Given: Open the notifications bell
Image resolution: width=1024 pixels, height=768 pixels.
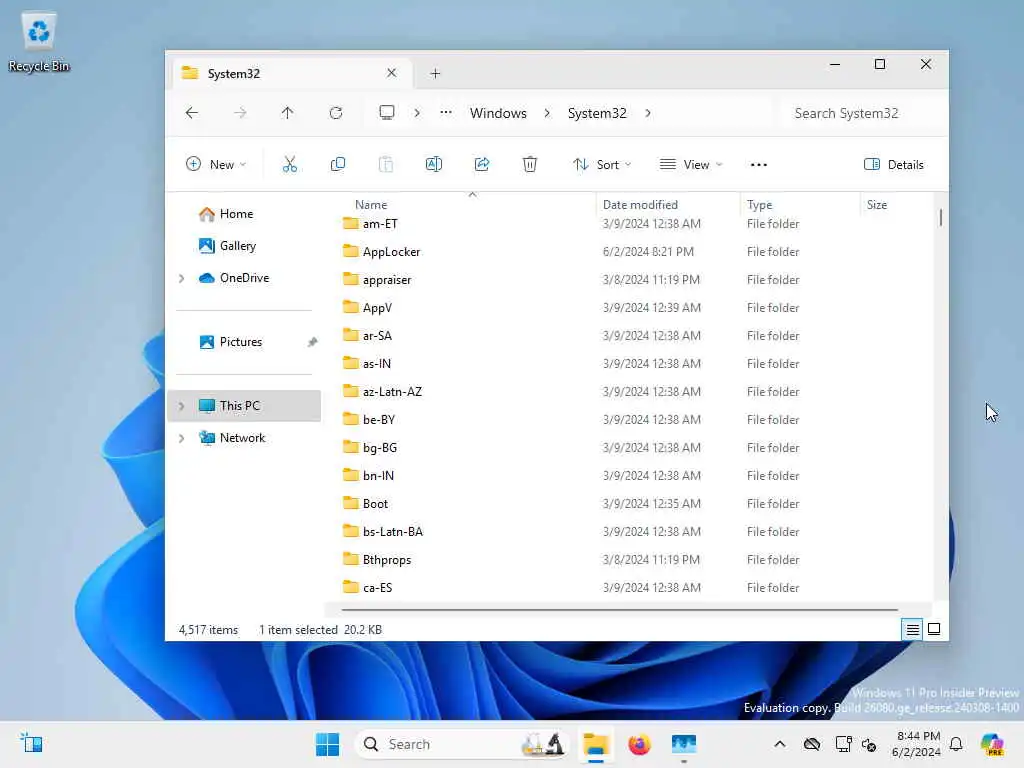Looking at the screenshot, I should click(956, 744).
